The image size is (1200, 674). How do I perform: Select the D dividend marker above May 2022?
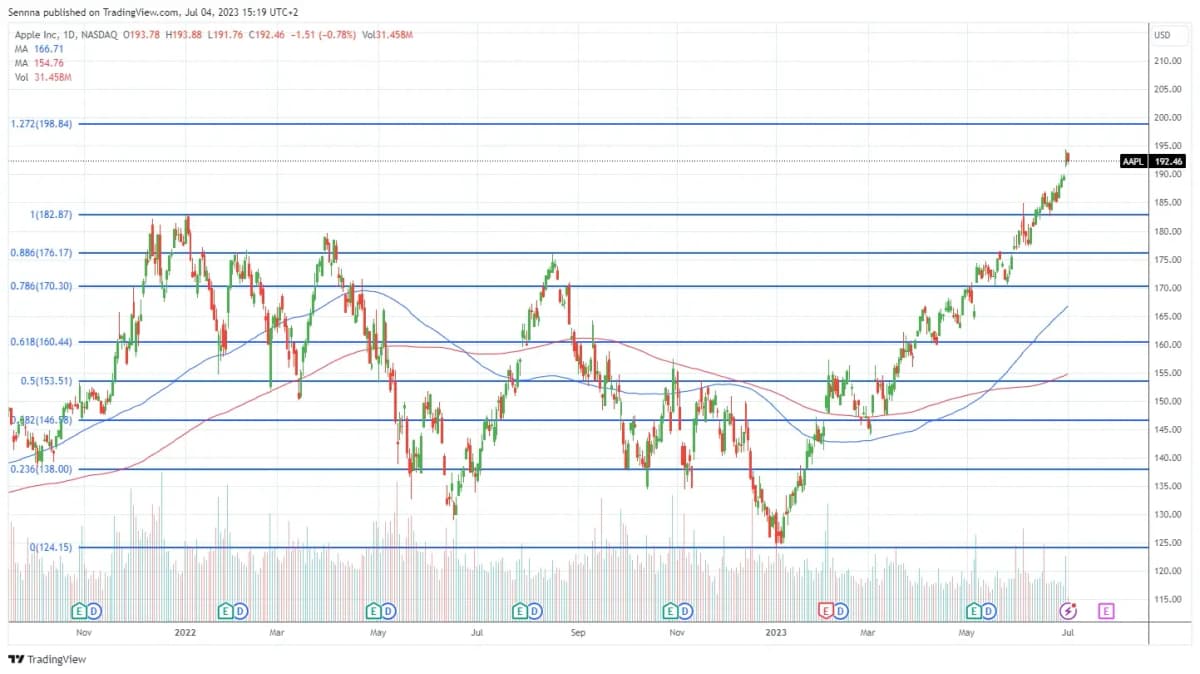(388, 610)
